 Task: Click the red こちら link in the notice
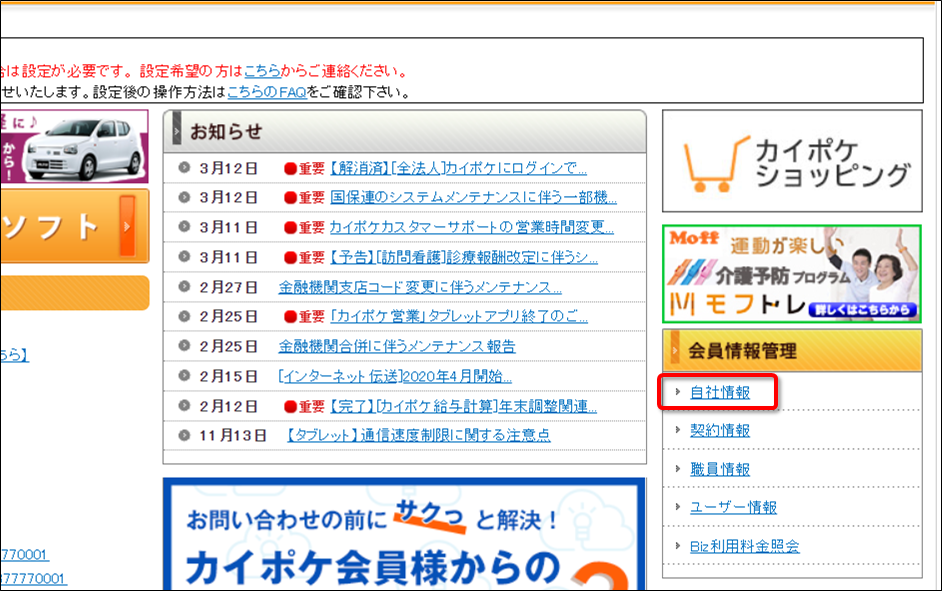pyautogui.click(x=263, y=71)
